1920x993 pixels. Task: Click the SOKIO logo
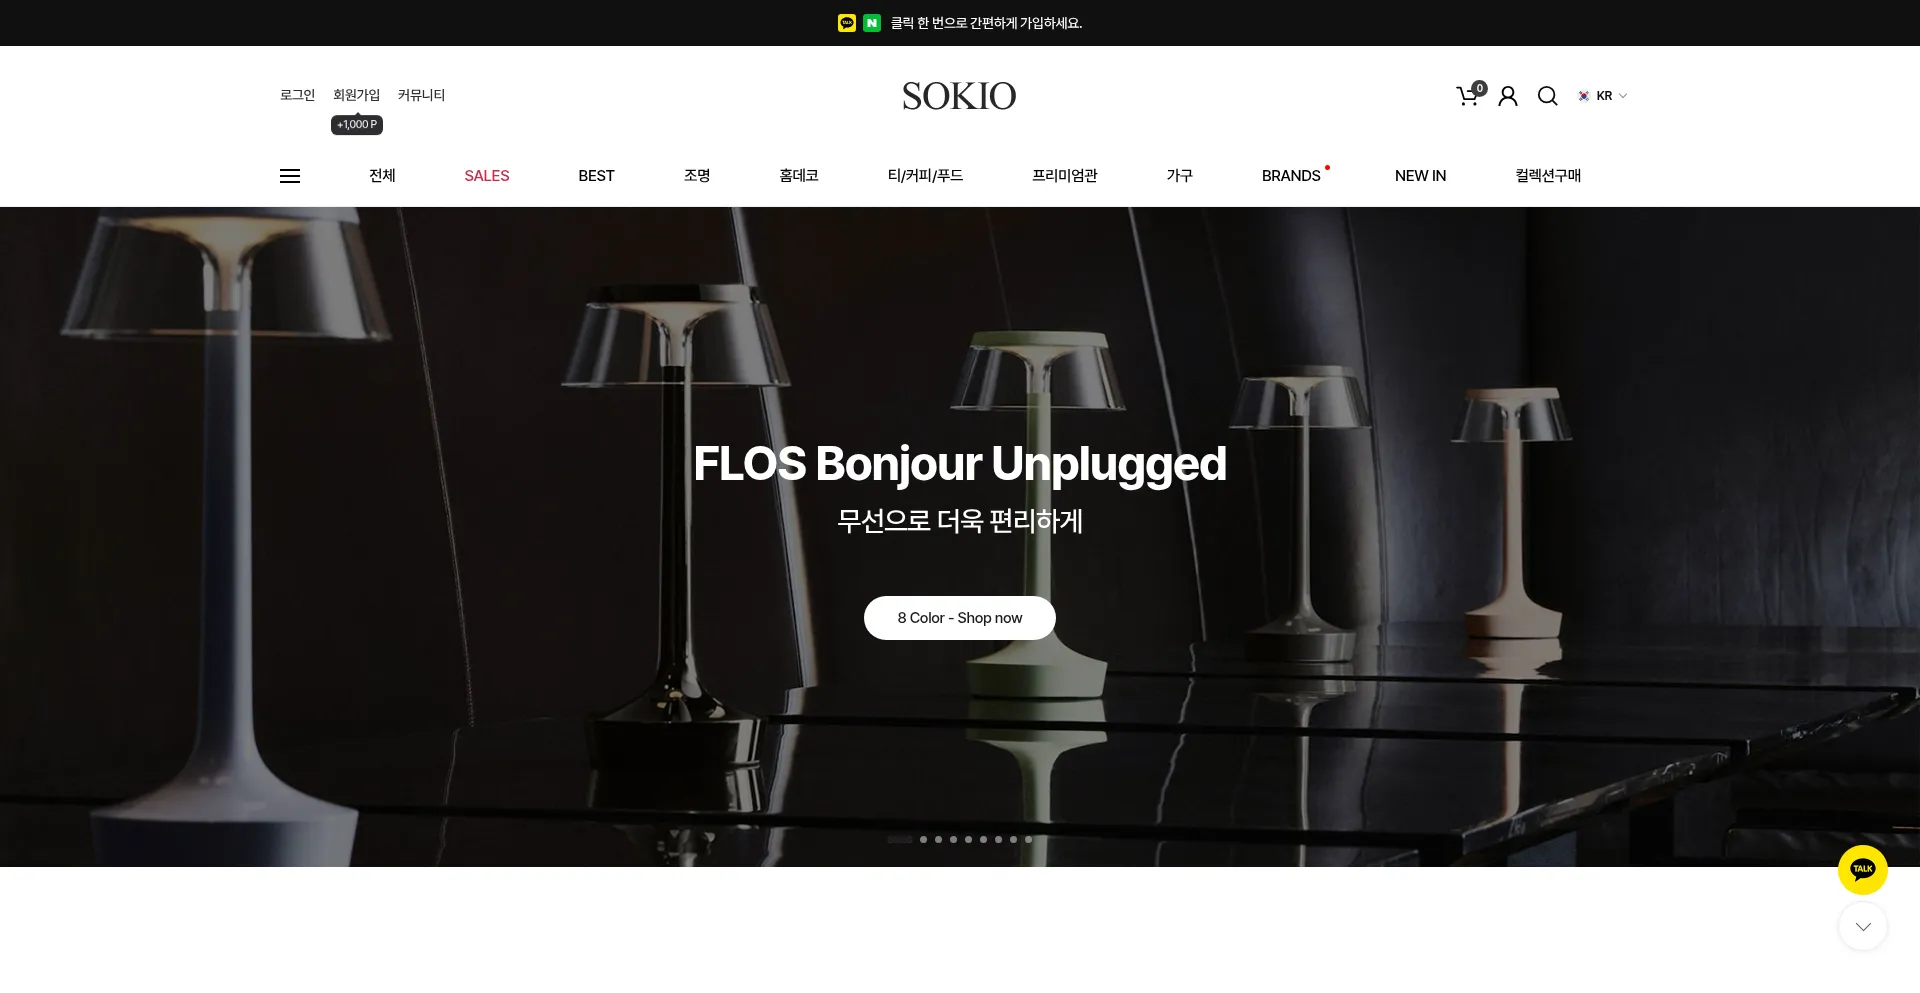click(959, 96)
